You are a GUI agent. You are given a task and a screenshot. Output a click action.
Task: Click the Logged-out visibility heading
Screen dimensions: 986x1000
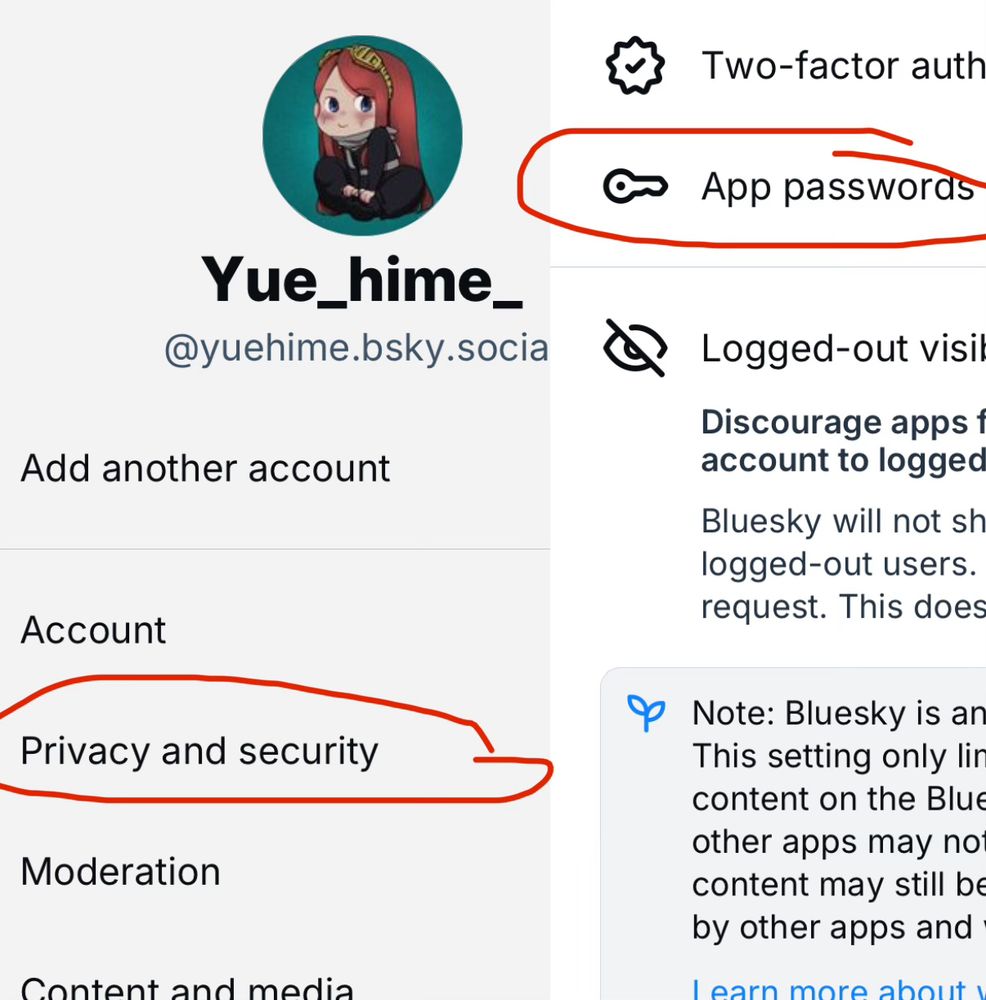843,349
